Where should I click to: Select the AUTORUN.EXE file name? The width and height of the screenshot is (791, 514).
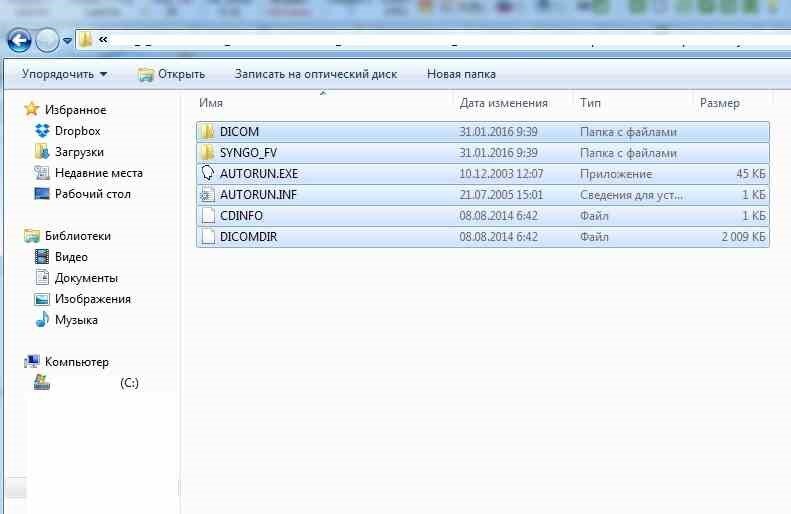click(259, 174)
